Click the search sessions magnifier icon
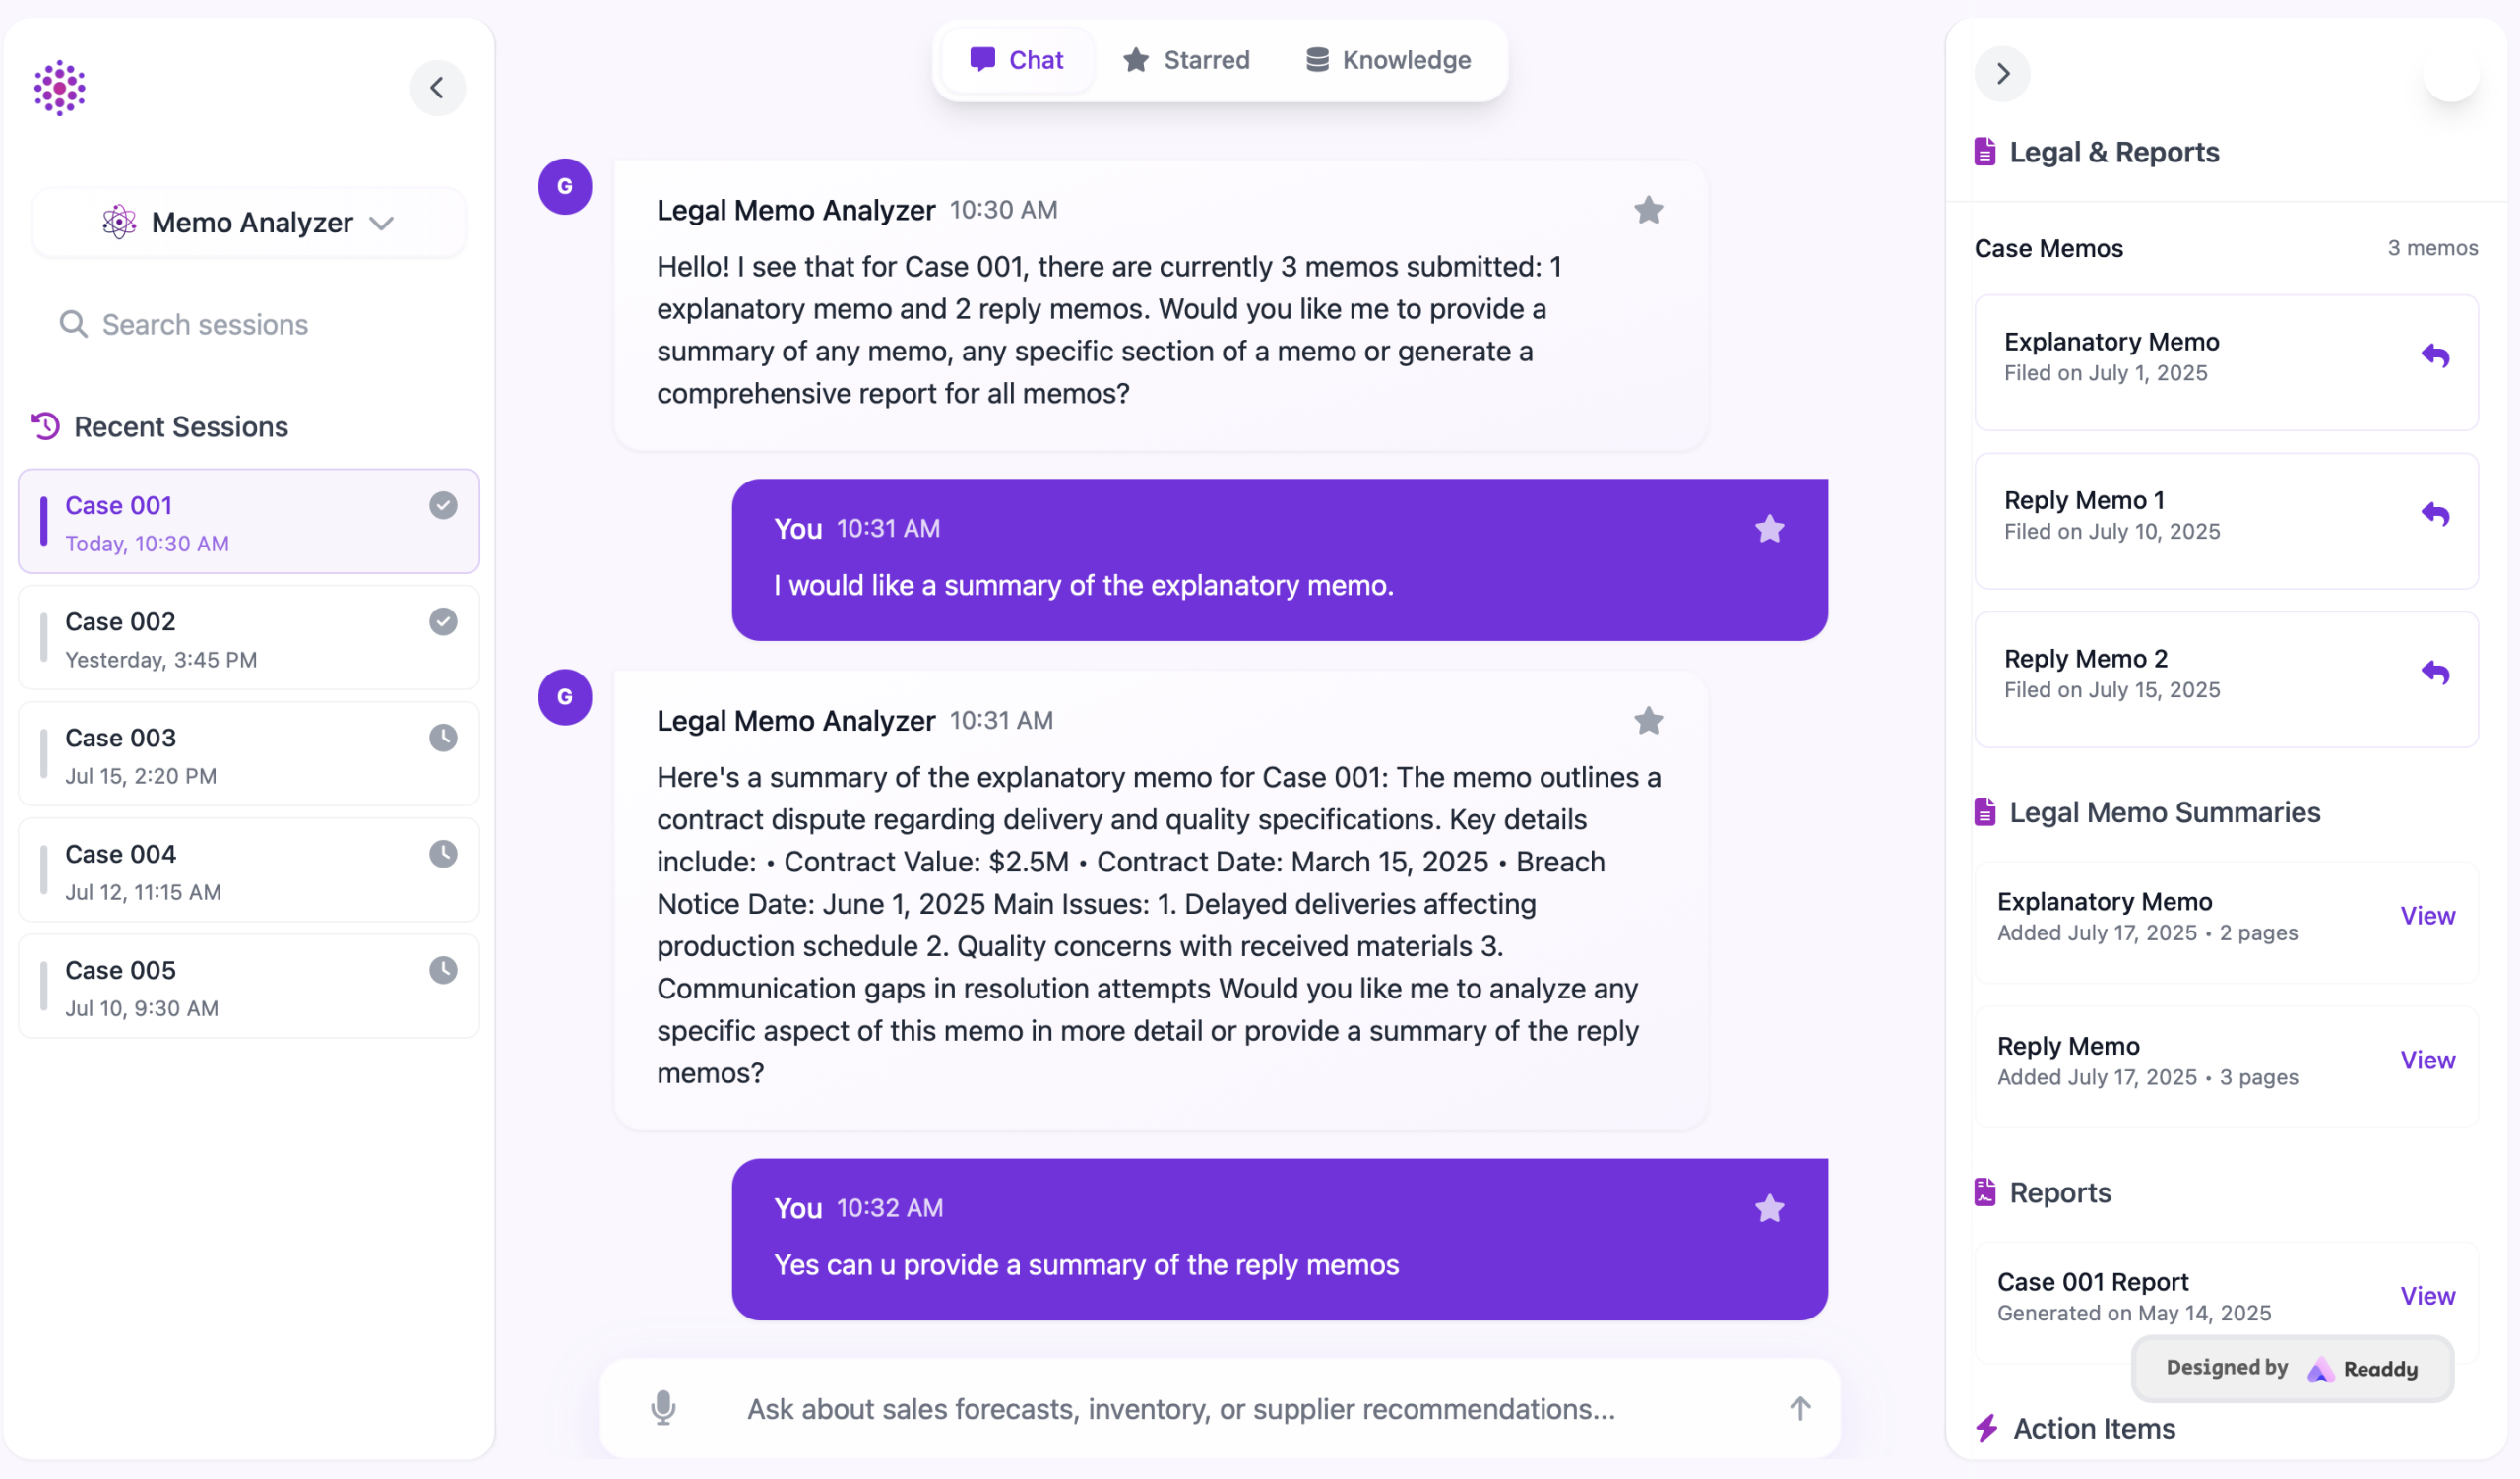 pos(73,324)
